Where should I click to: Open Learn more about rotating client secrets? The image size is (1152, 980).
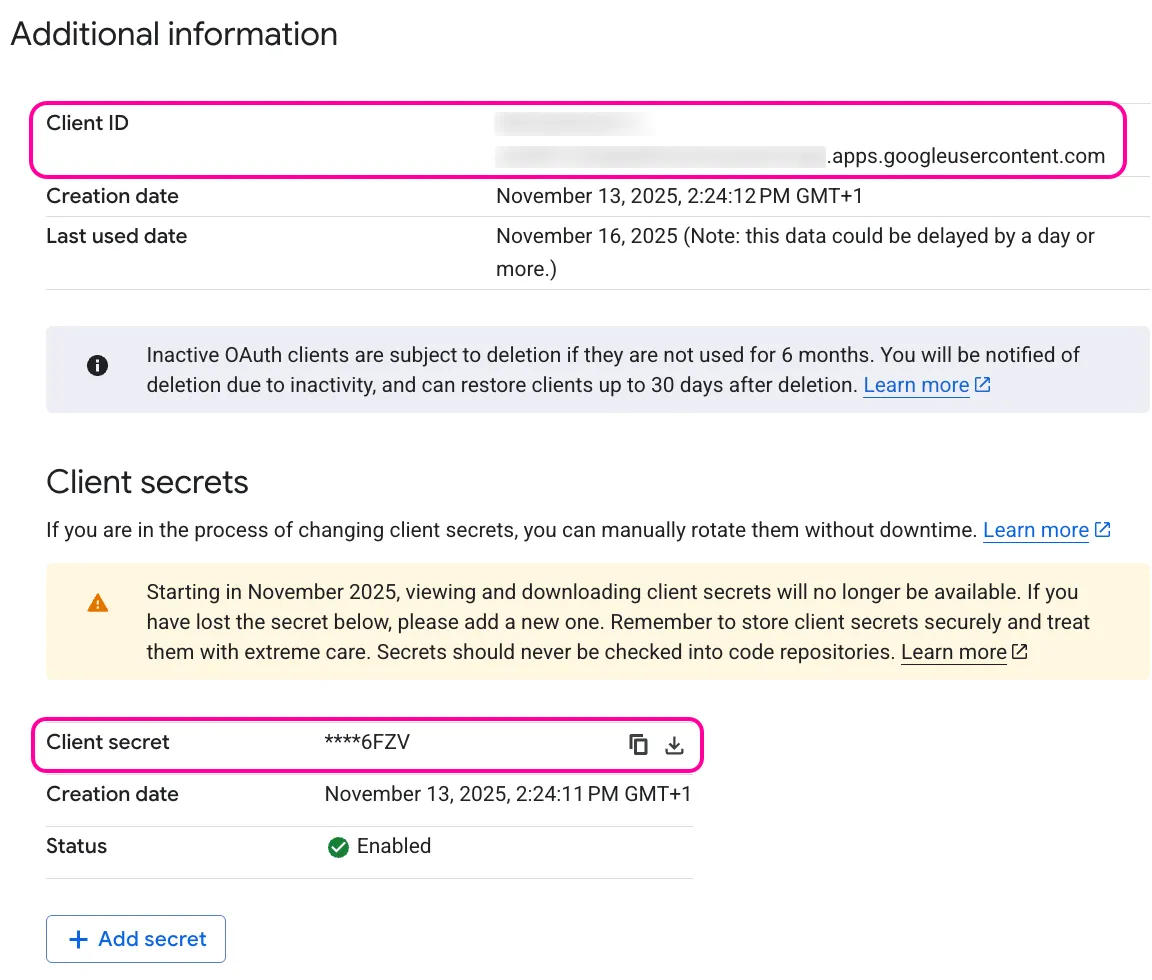point(1036,530)
